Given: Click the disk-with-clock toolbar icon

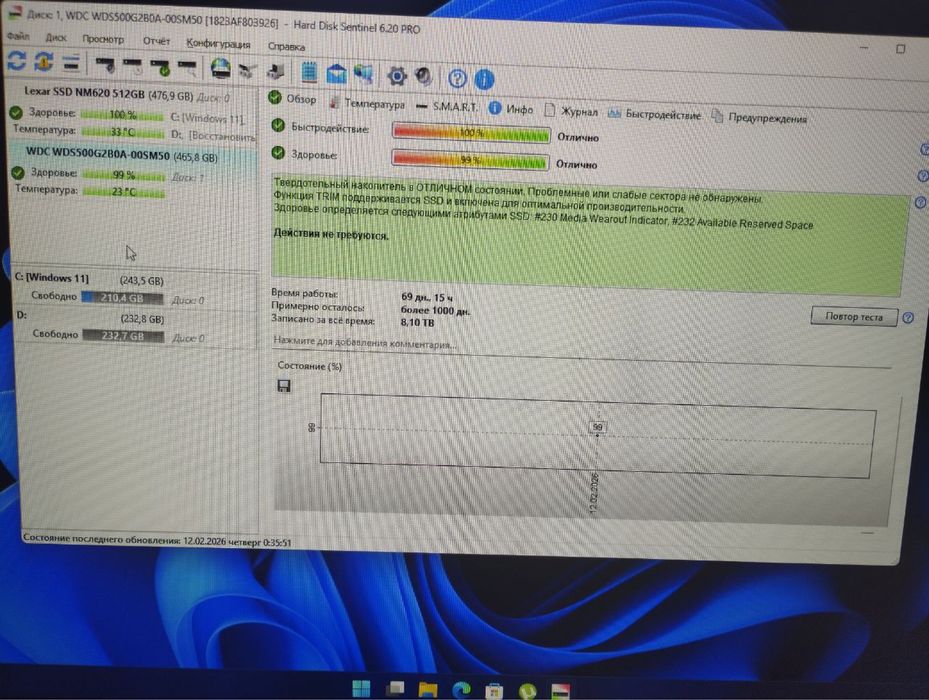Looking at the screenshot, I should pyautogui.click(x=133, y=66).
